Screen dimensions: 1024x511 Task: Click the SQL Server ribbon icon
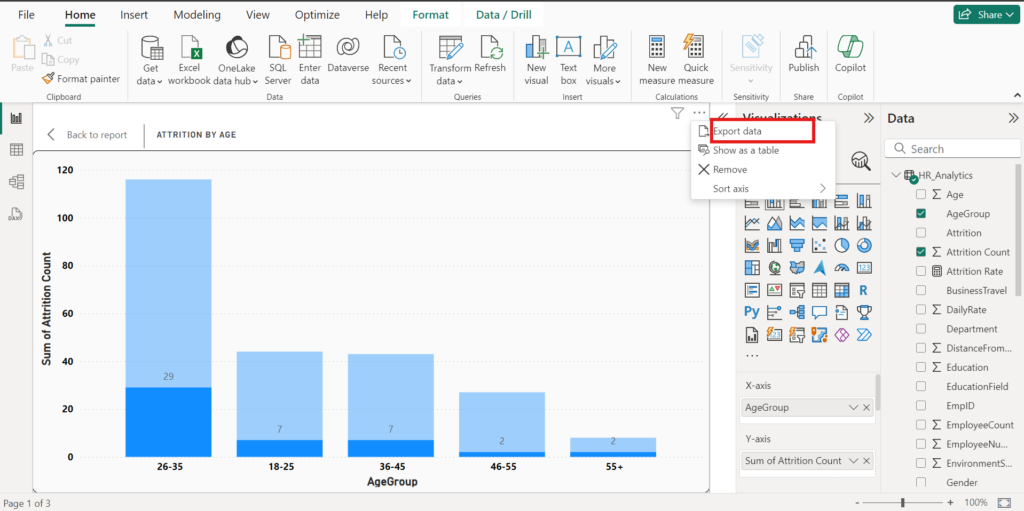pos(278,59)
